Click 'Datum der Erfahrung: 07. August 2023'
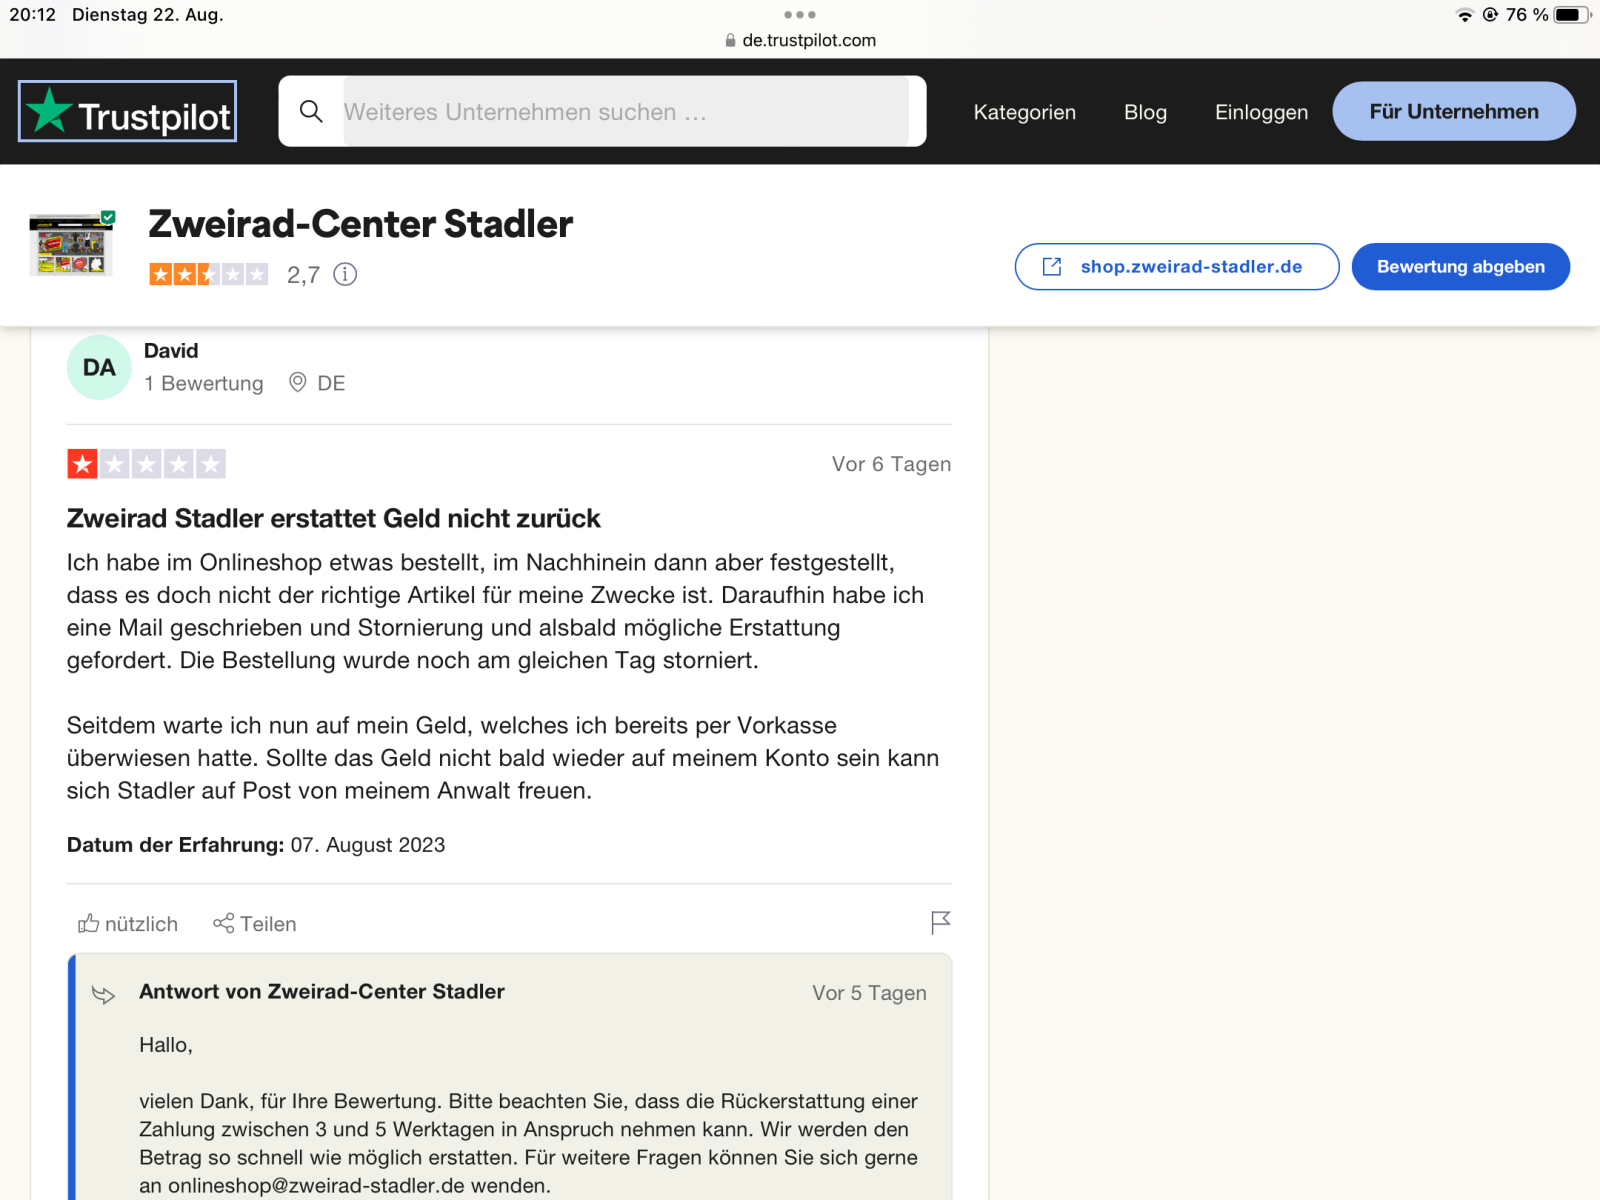The width and height of the screenshot is (1600, 1200). [256, 845]
